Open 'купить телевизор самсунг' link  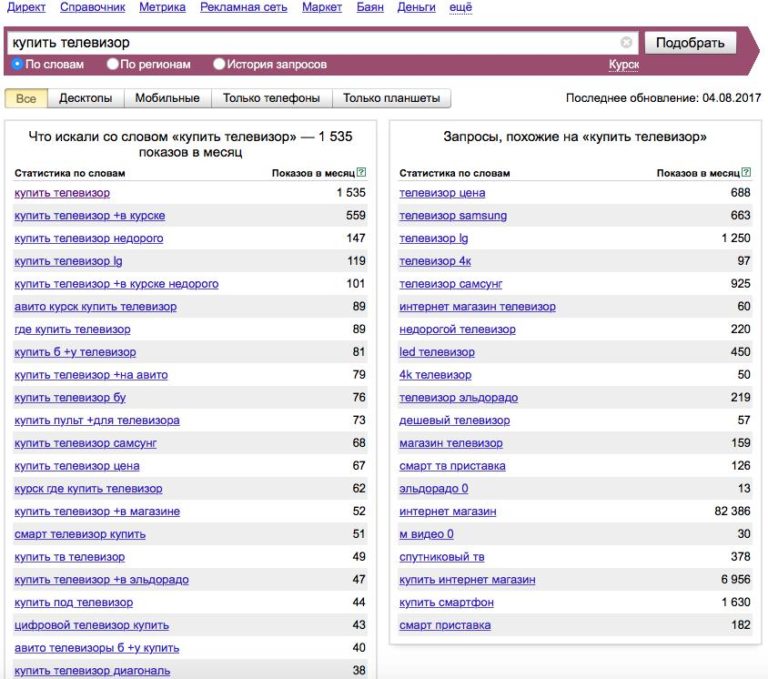pyautogui.click(x=86, y=443)
